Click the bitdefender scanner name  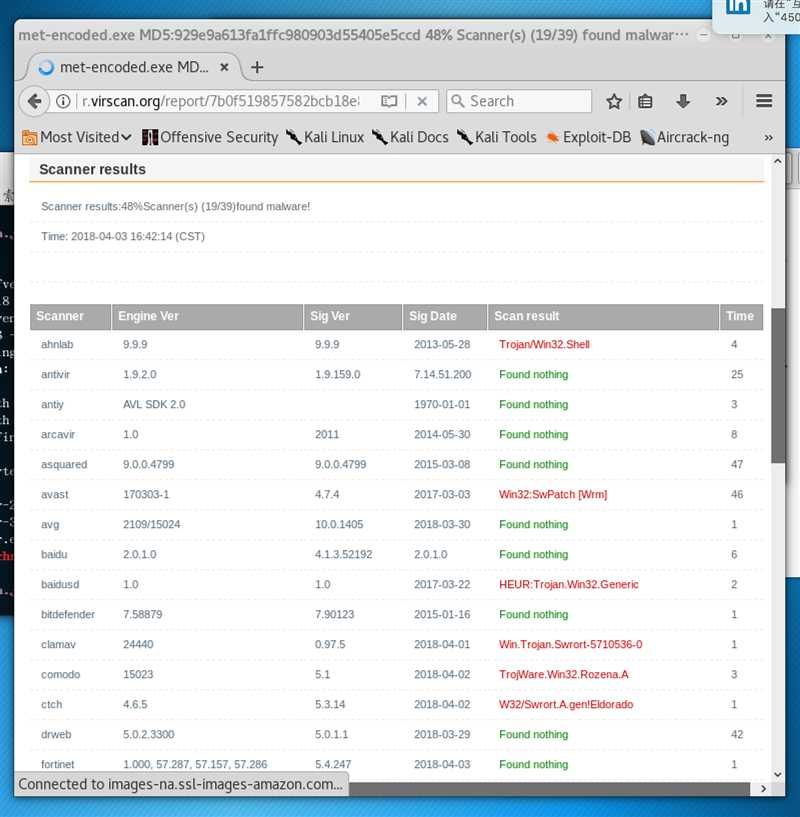[68, 615]
